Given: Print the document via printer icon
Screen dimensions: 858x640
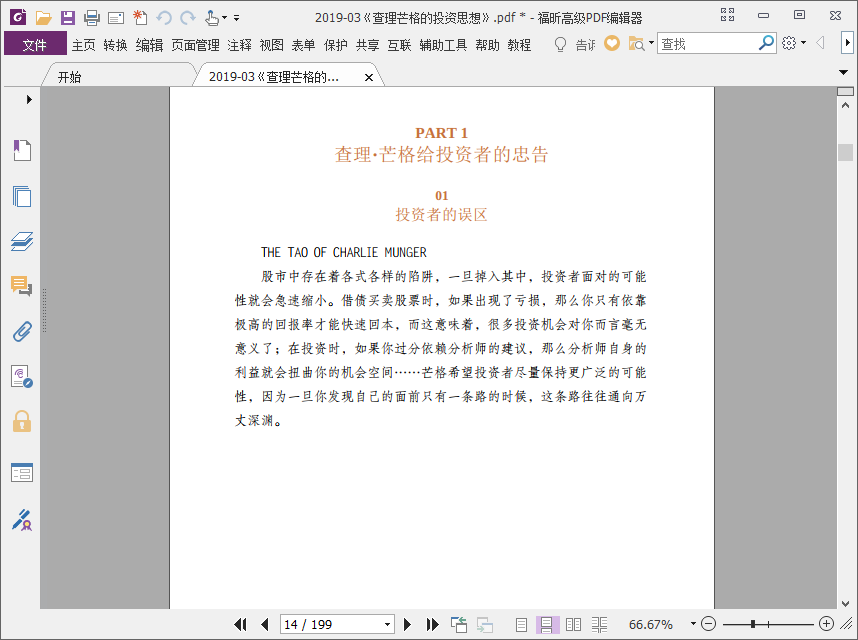Looking at the screenshot, I should pyautogui.click(x=91, y=18).
